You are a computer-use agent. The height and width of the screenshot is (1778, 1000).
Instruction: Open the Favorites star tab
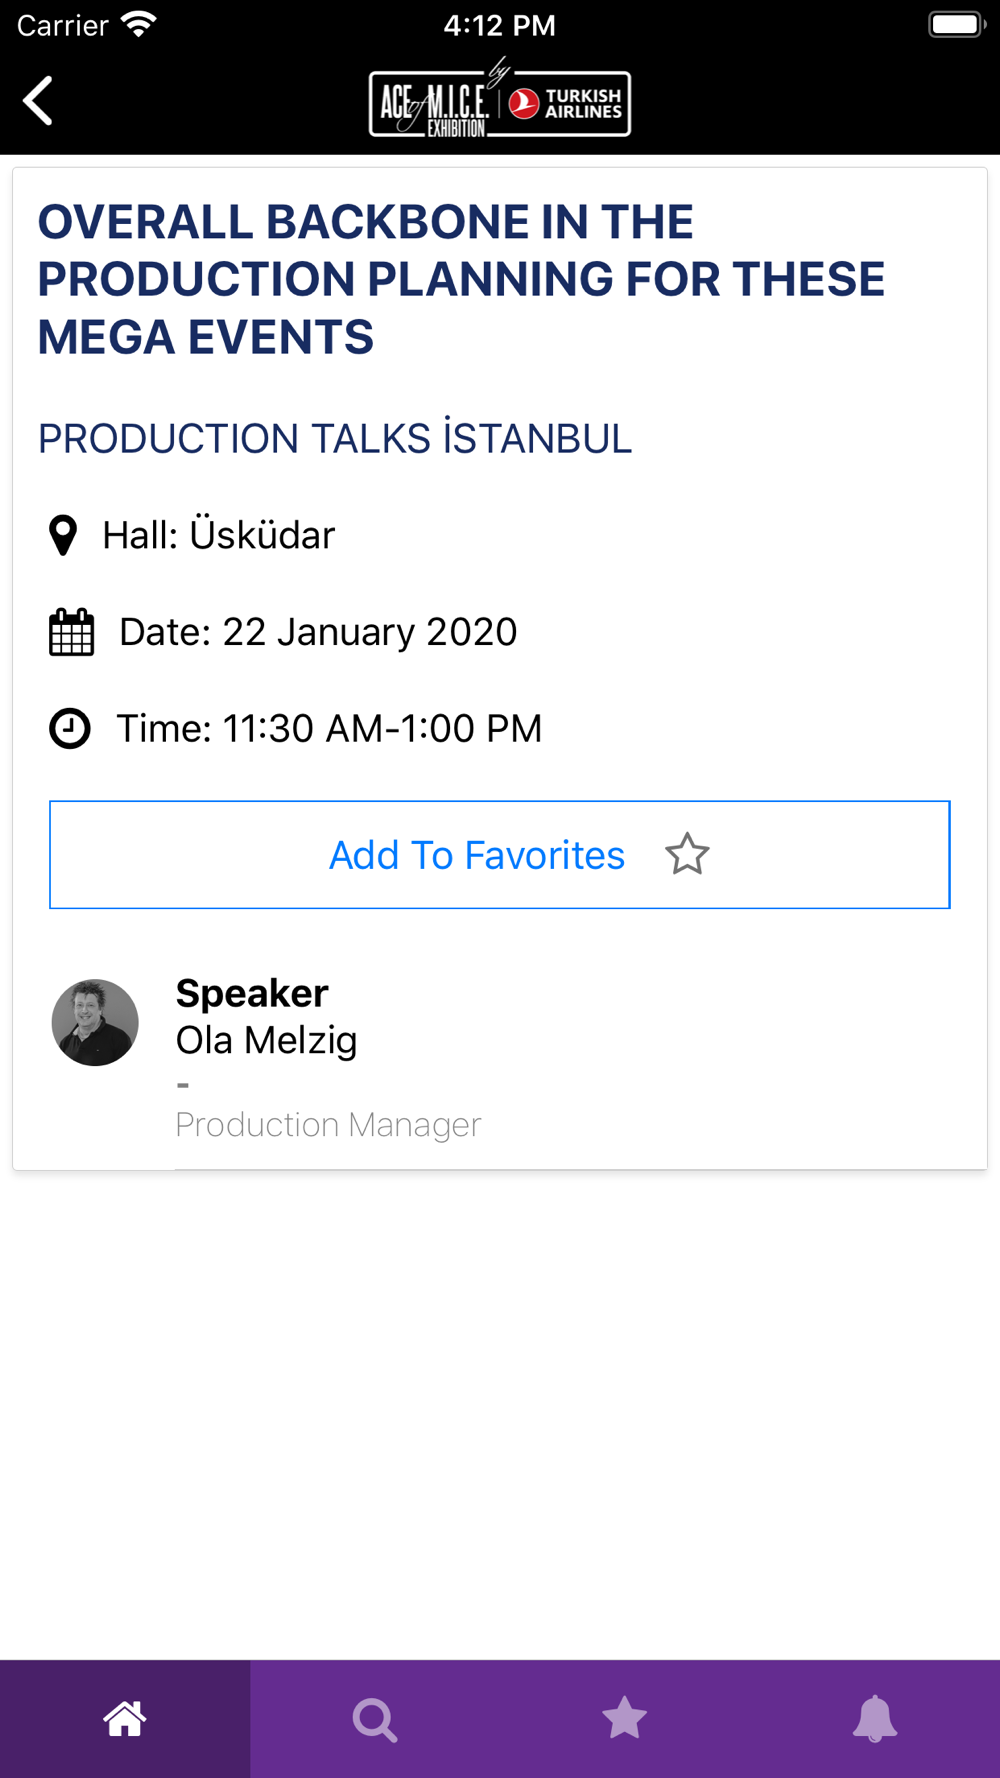[x=625, y=1719]
